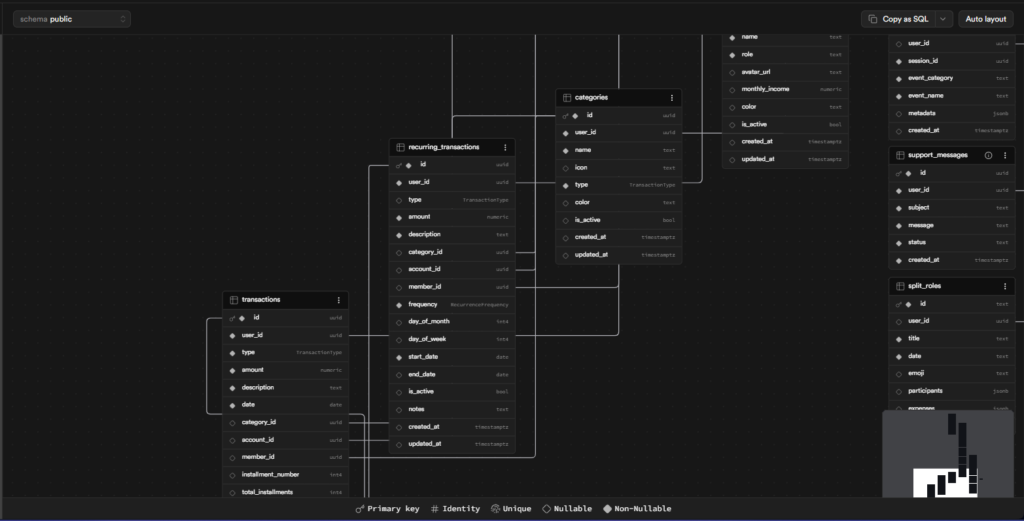The height and width of the screenshot is (521, 1024).
Task: Click the categories table title
Action: (x=591, y=97)
